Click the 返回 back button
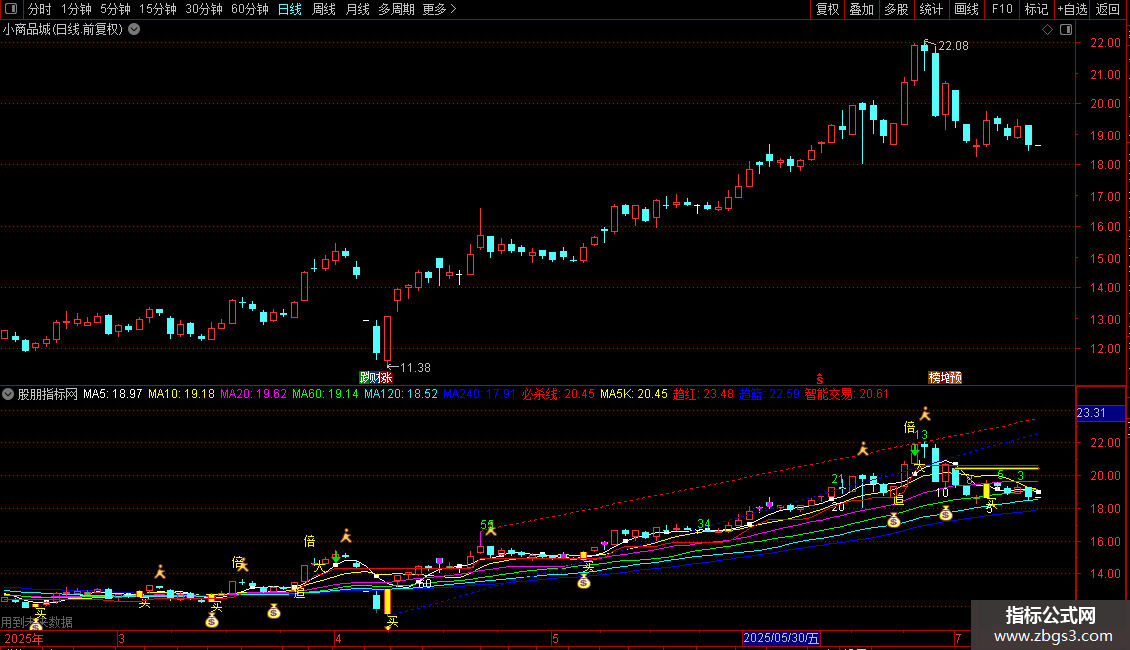 pyautogui.click(x=1108, y=9)
